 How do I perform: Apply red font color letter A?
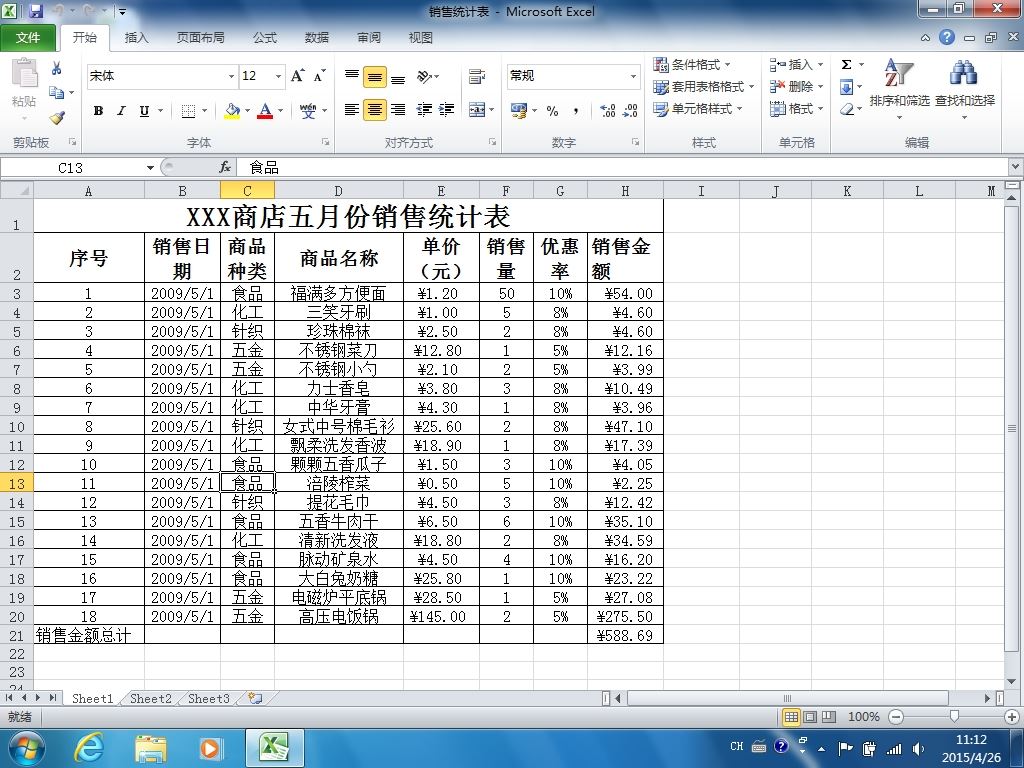point(264,110)
